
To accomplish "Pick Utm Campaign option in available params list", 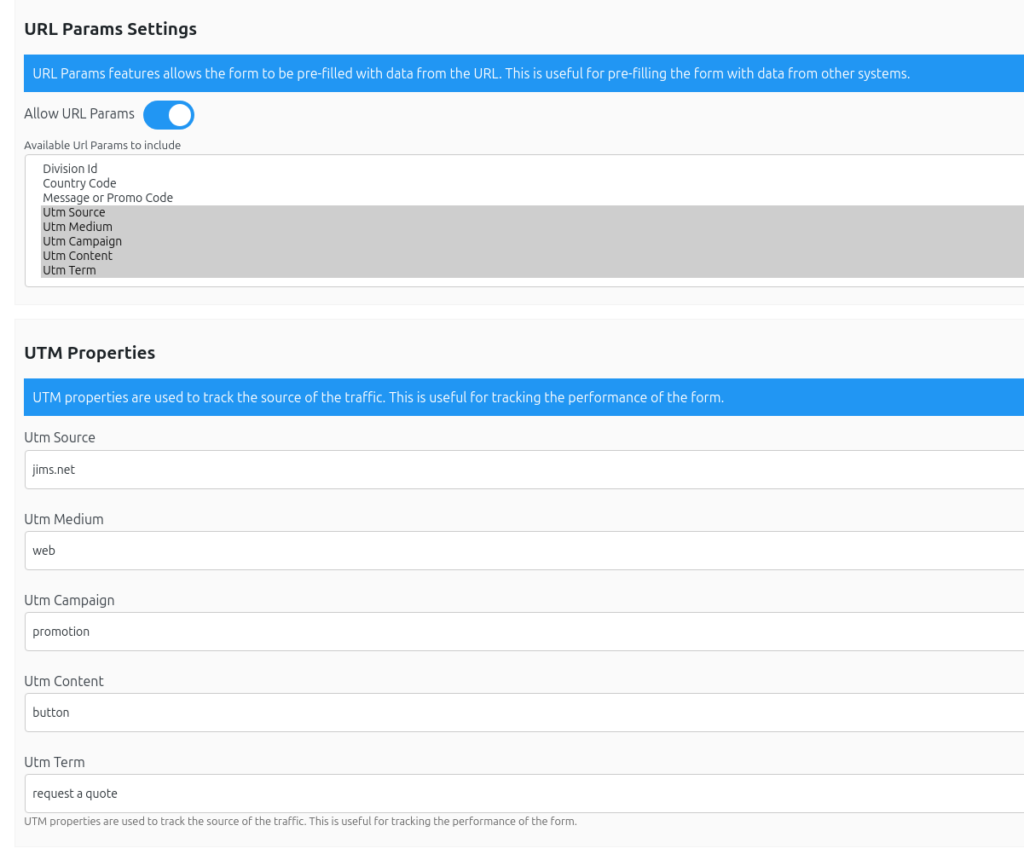I will (x=82, y=241).
